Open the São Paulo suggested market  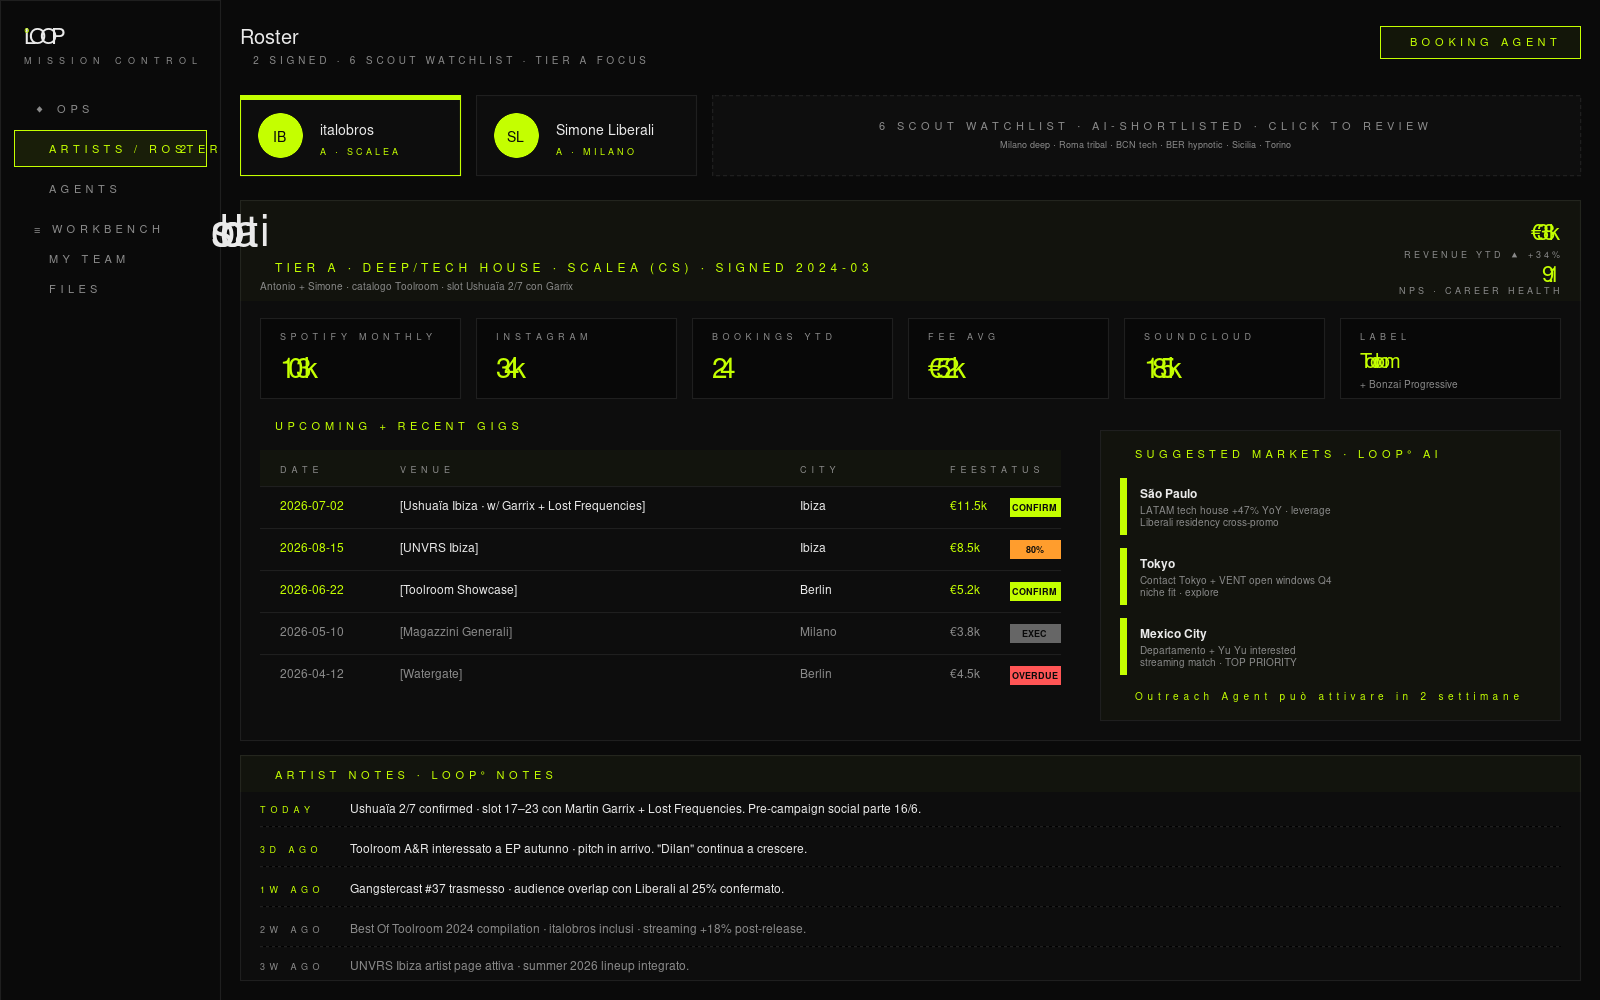1330,507
